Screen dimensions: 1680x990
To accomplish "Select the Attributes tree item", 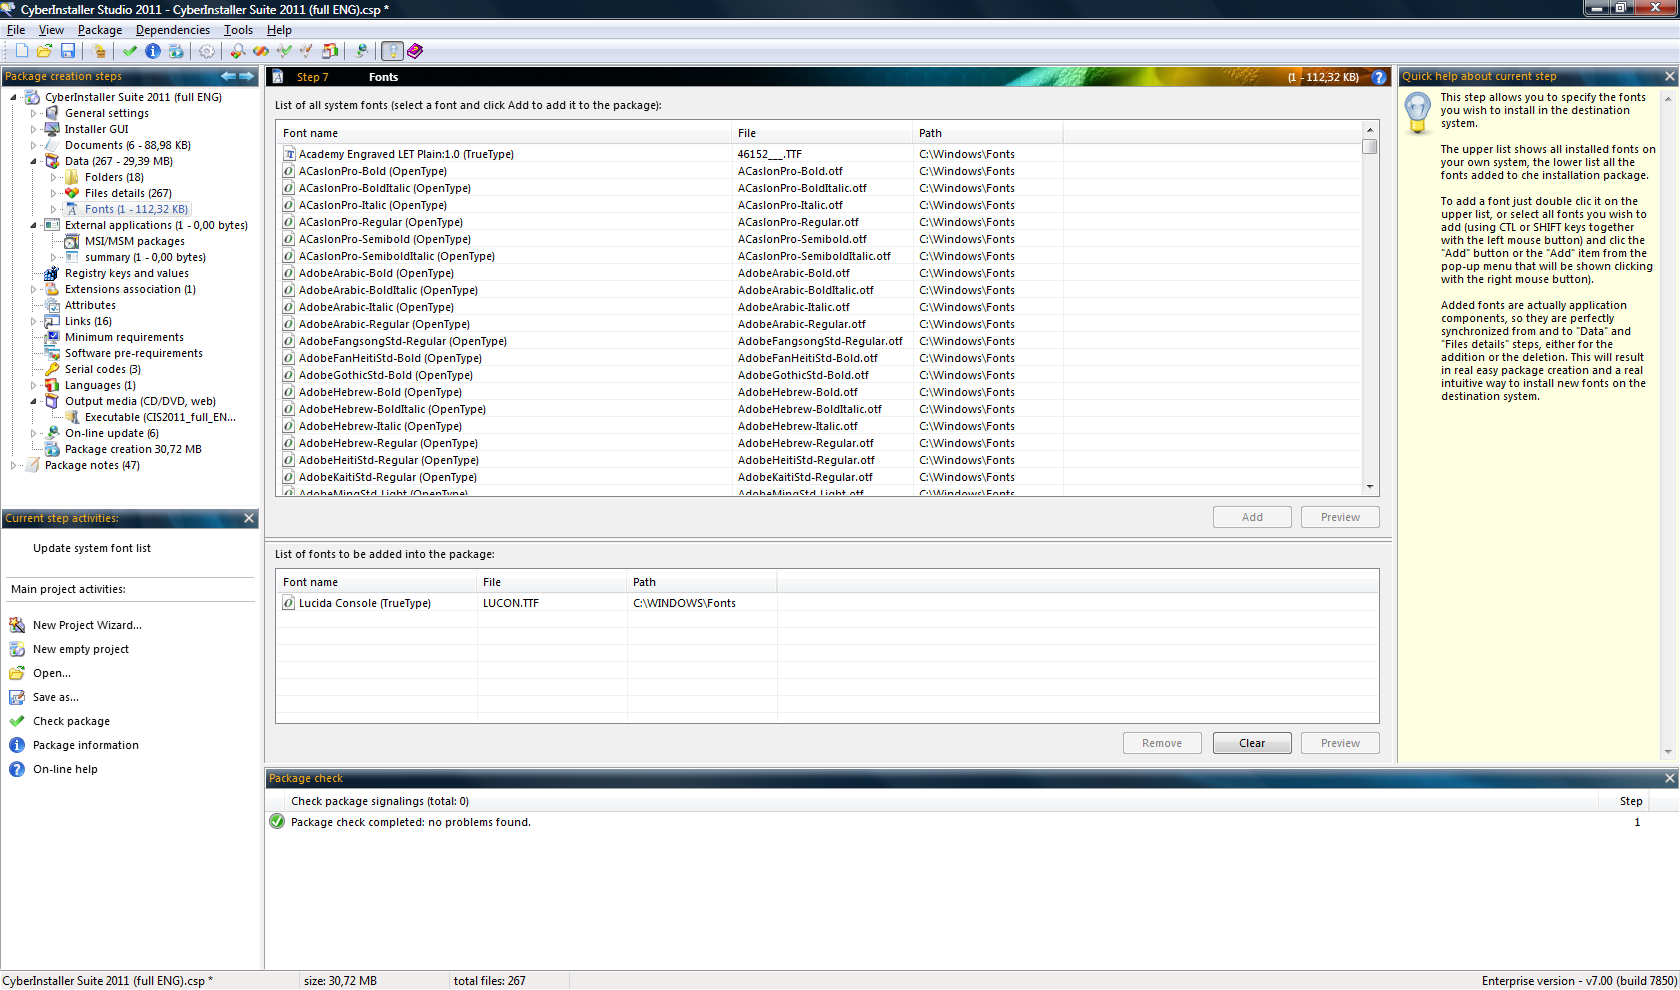I will click(90, 305).
